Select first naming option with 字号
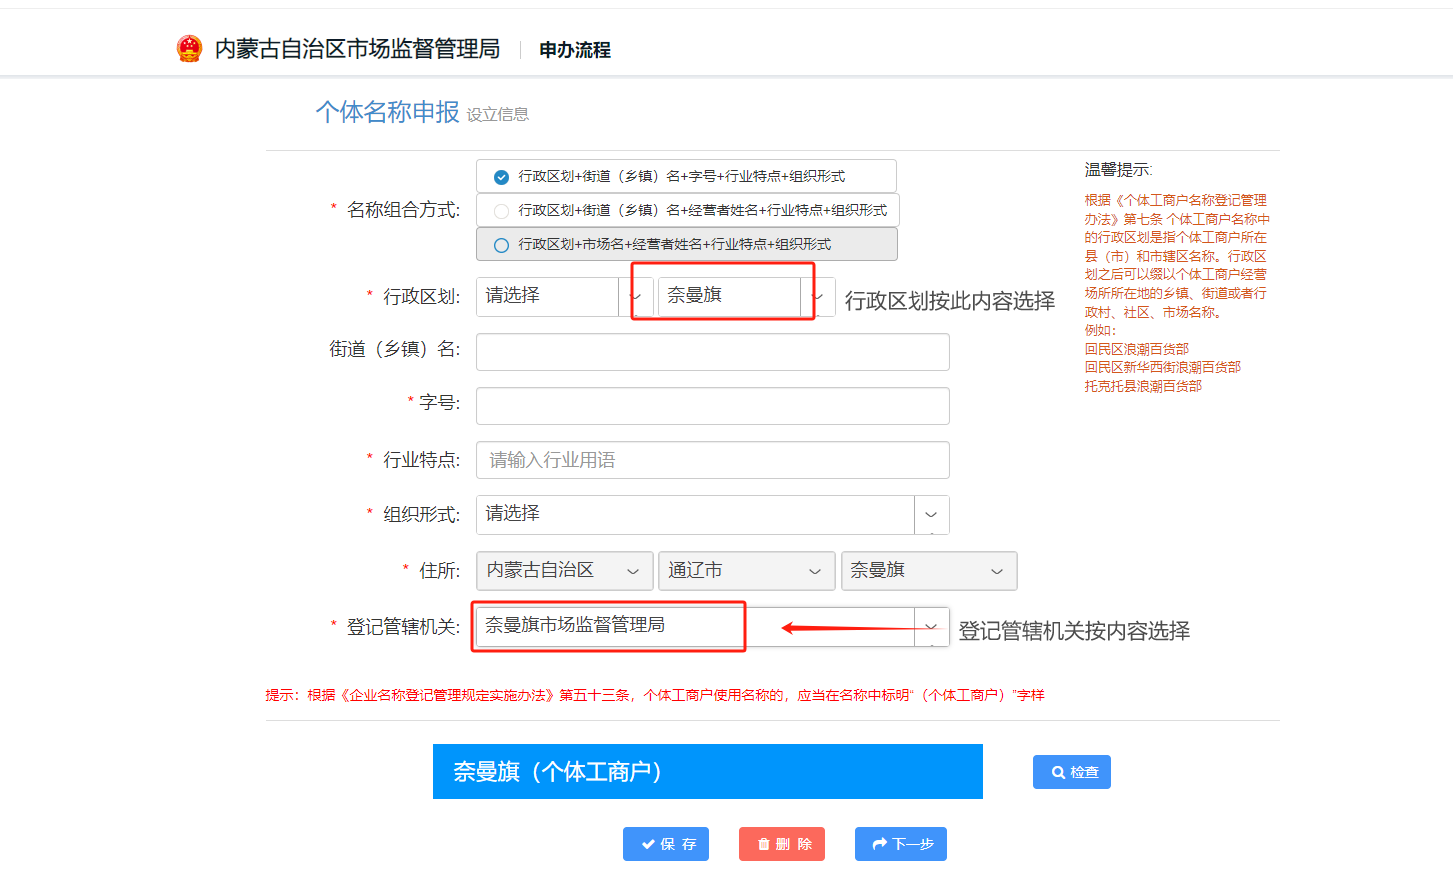This screenshot has width=1453, height=876. click(x=502, y=177)
